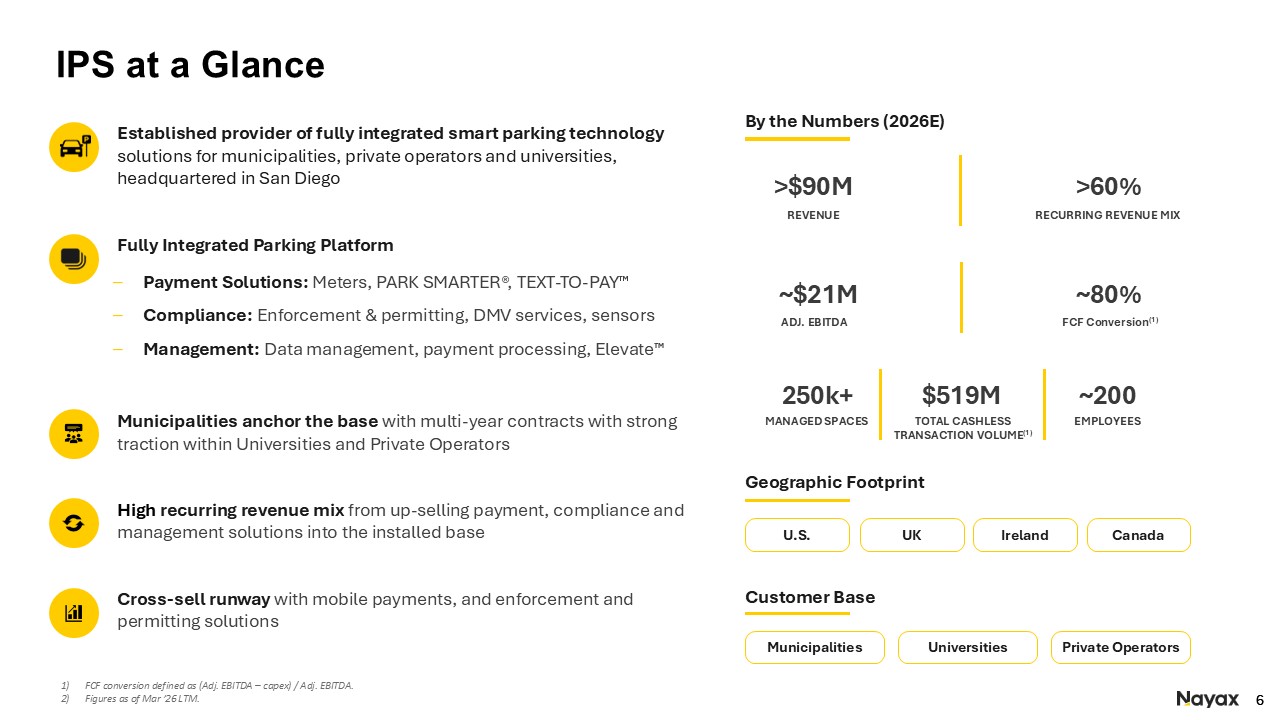
Task: Click the bar chart cross-sell icon
Action: point(74,613)
